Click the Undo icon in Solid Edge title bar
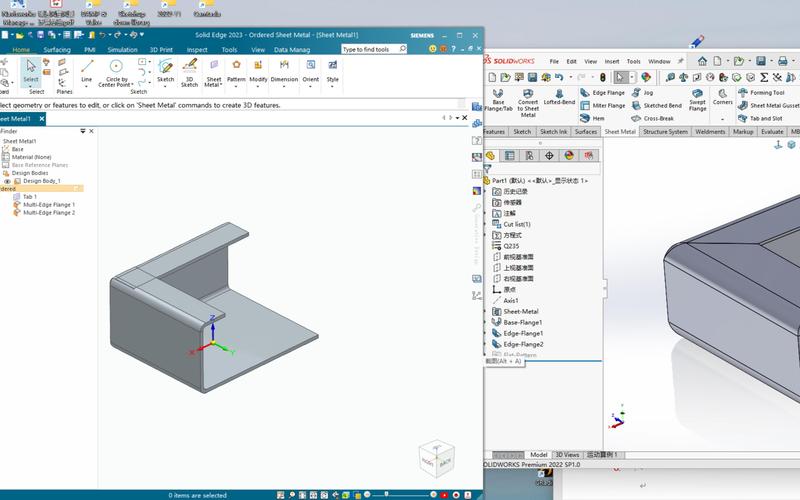The width and height of the screenshot is (800, 500). click(102, 35)
